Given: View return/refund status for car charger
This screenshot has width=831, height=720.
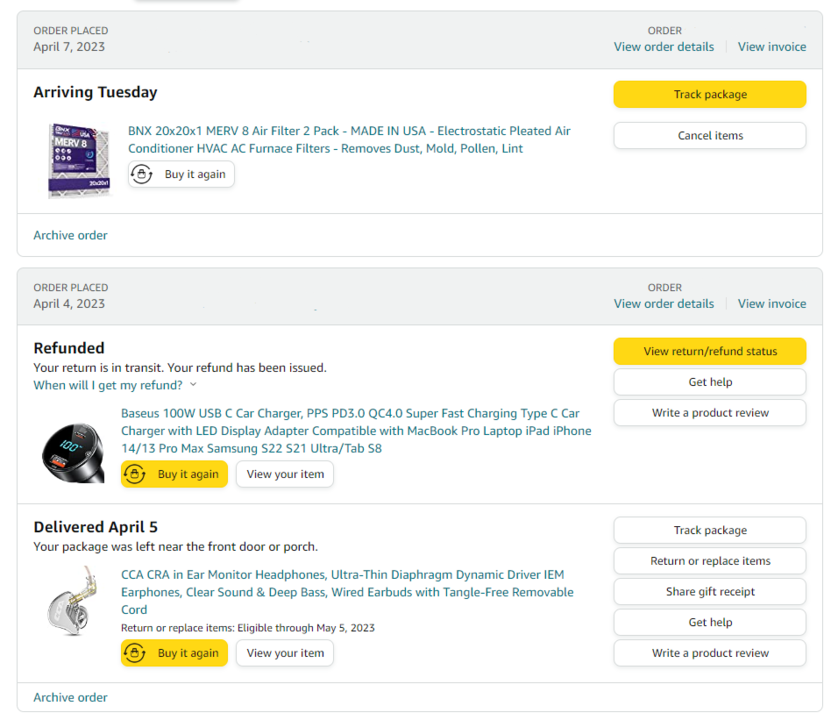Looking at the screenshot, I should [709, 351].
